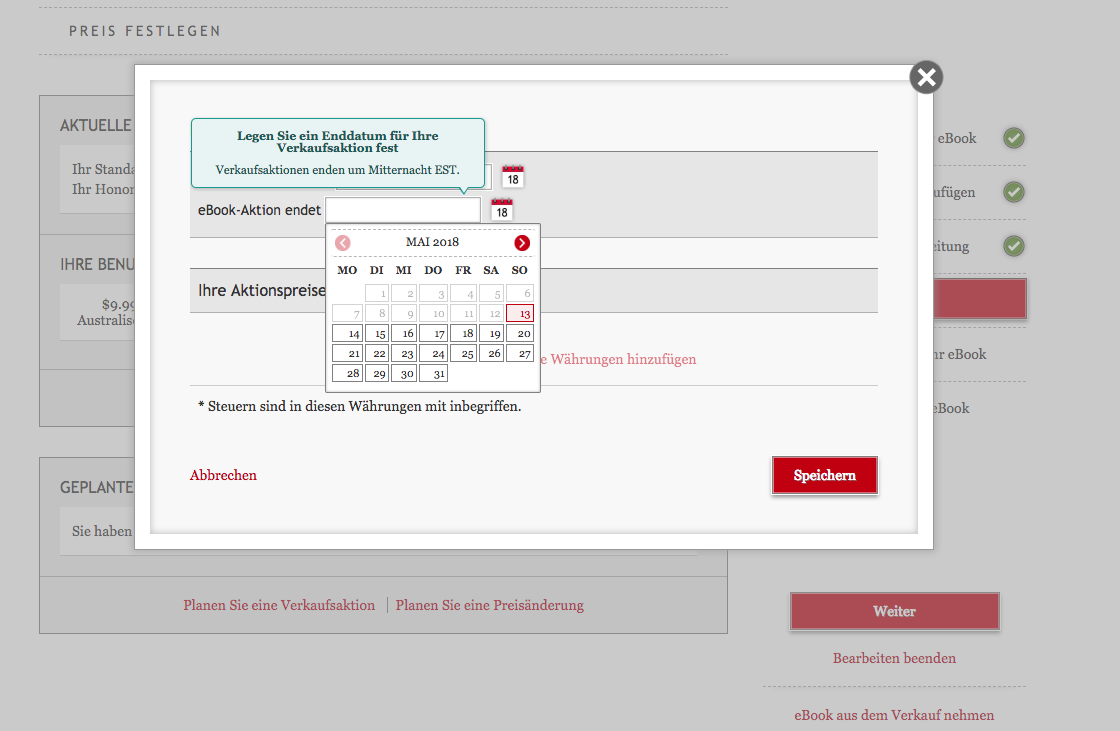1120x731 pixels.
Task: Click the Weiter button
Action: [x=894, y=611]
